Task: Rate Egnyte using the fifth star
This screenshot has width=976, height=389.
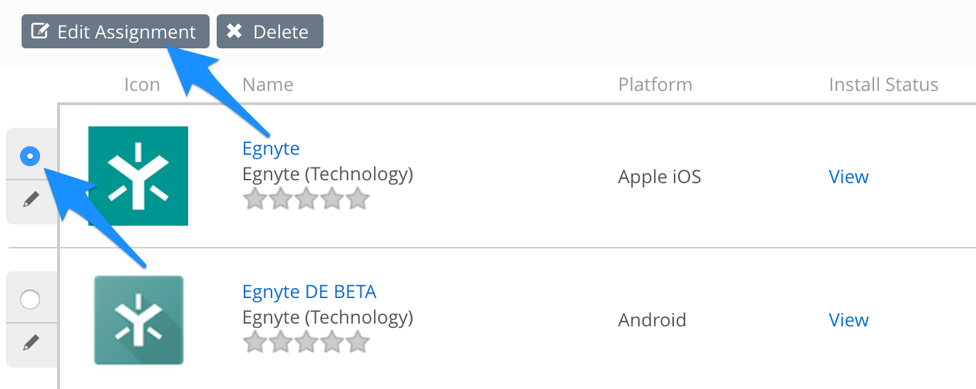Action: (x=358, y=199)
